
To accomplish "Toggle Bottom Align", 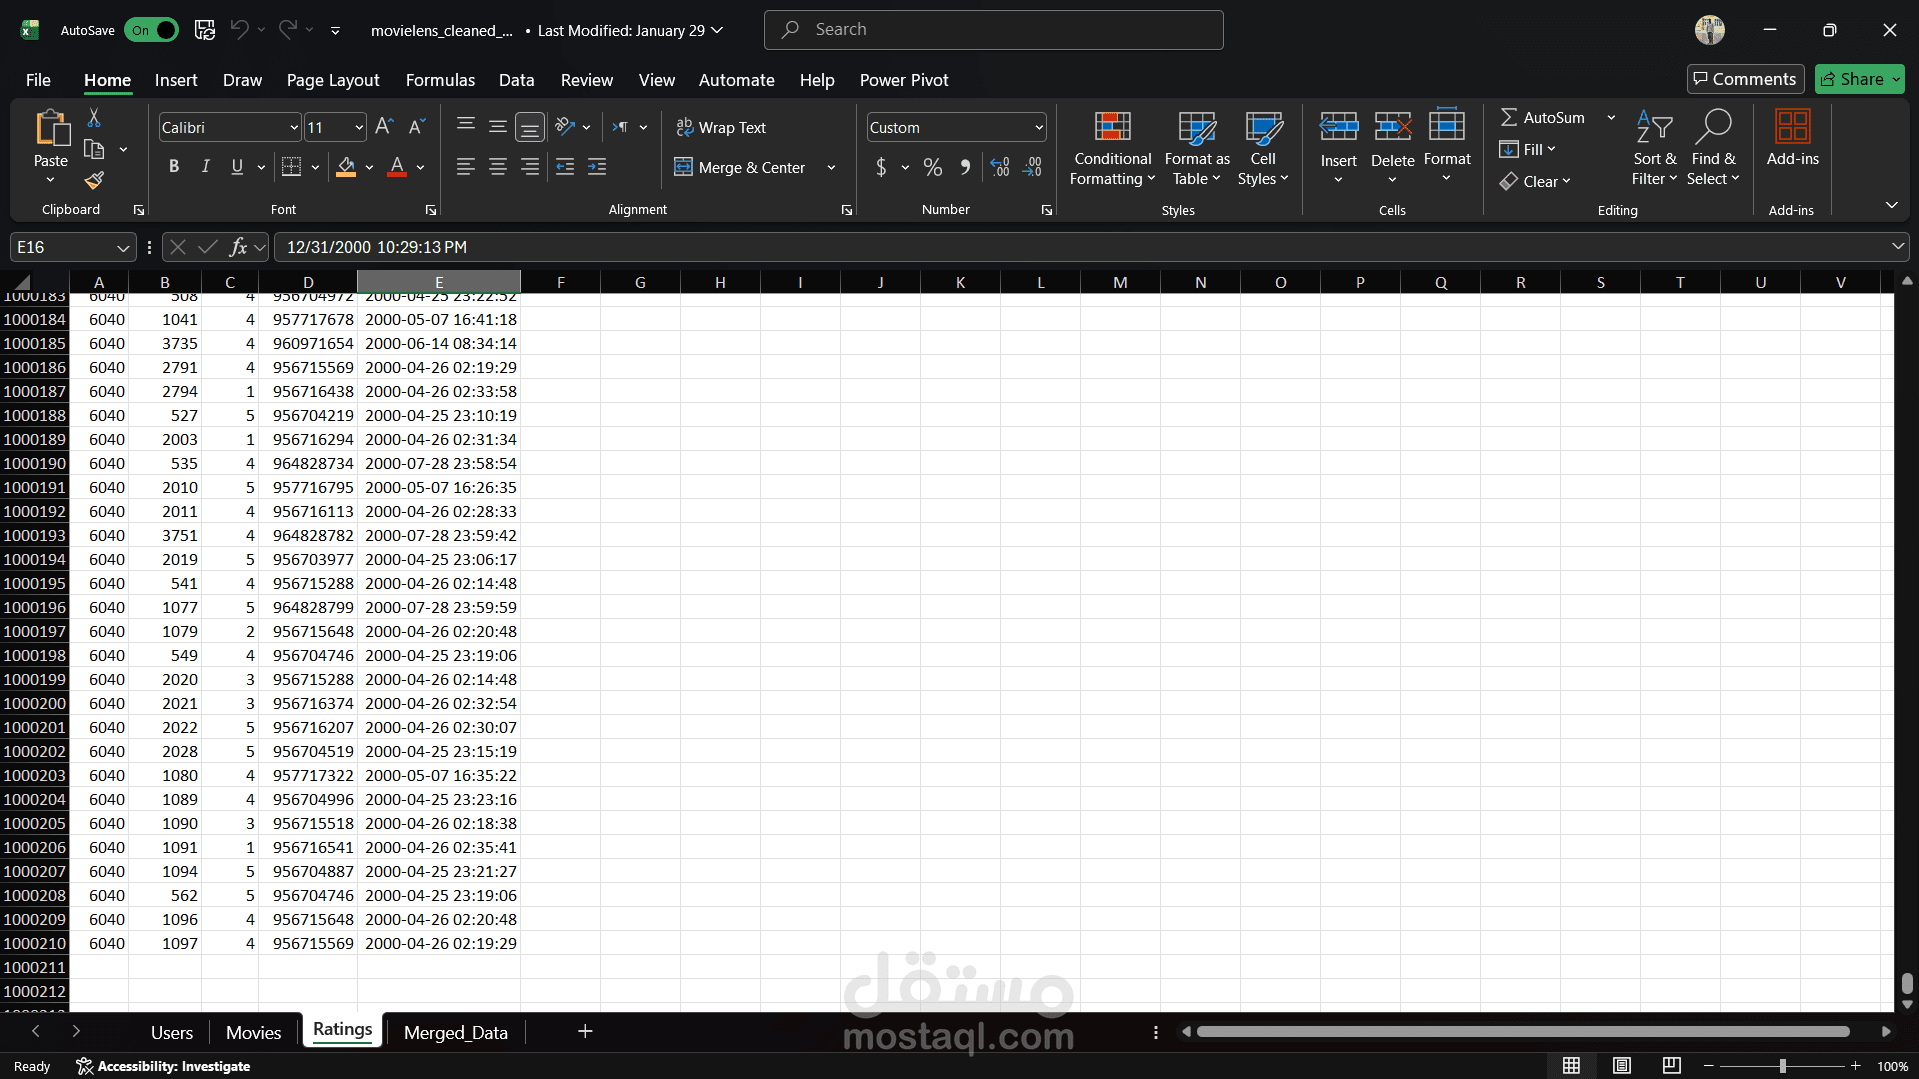I will pos(530,127).
